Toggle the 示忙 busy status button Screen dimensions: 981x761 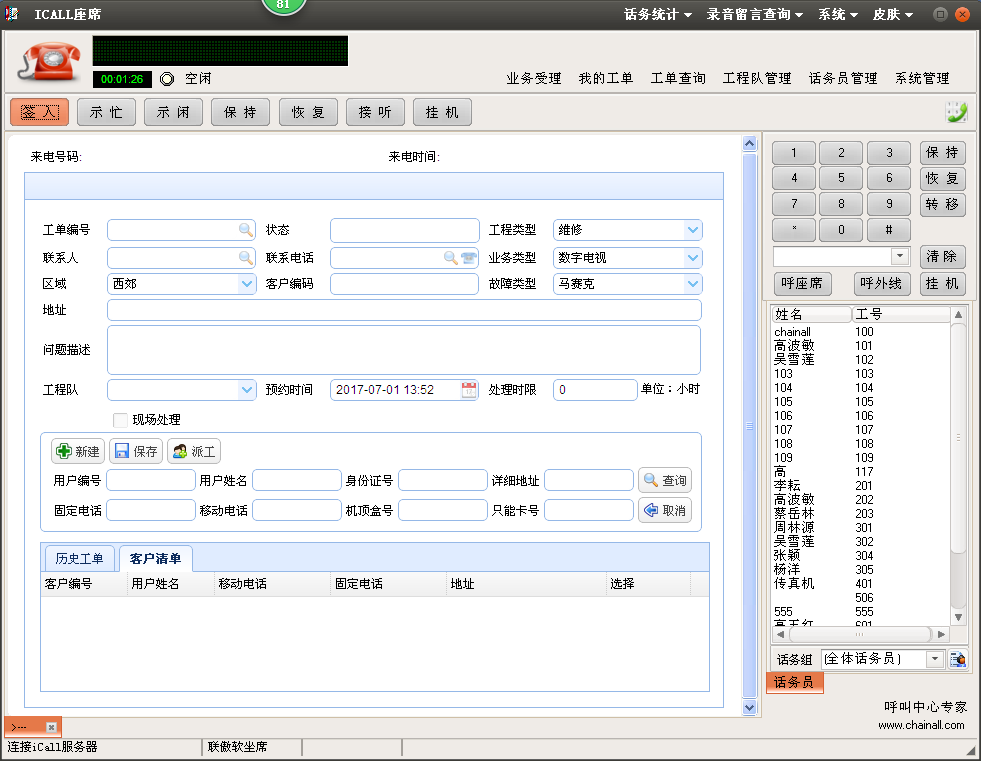coord(106,113)
